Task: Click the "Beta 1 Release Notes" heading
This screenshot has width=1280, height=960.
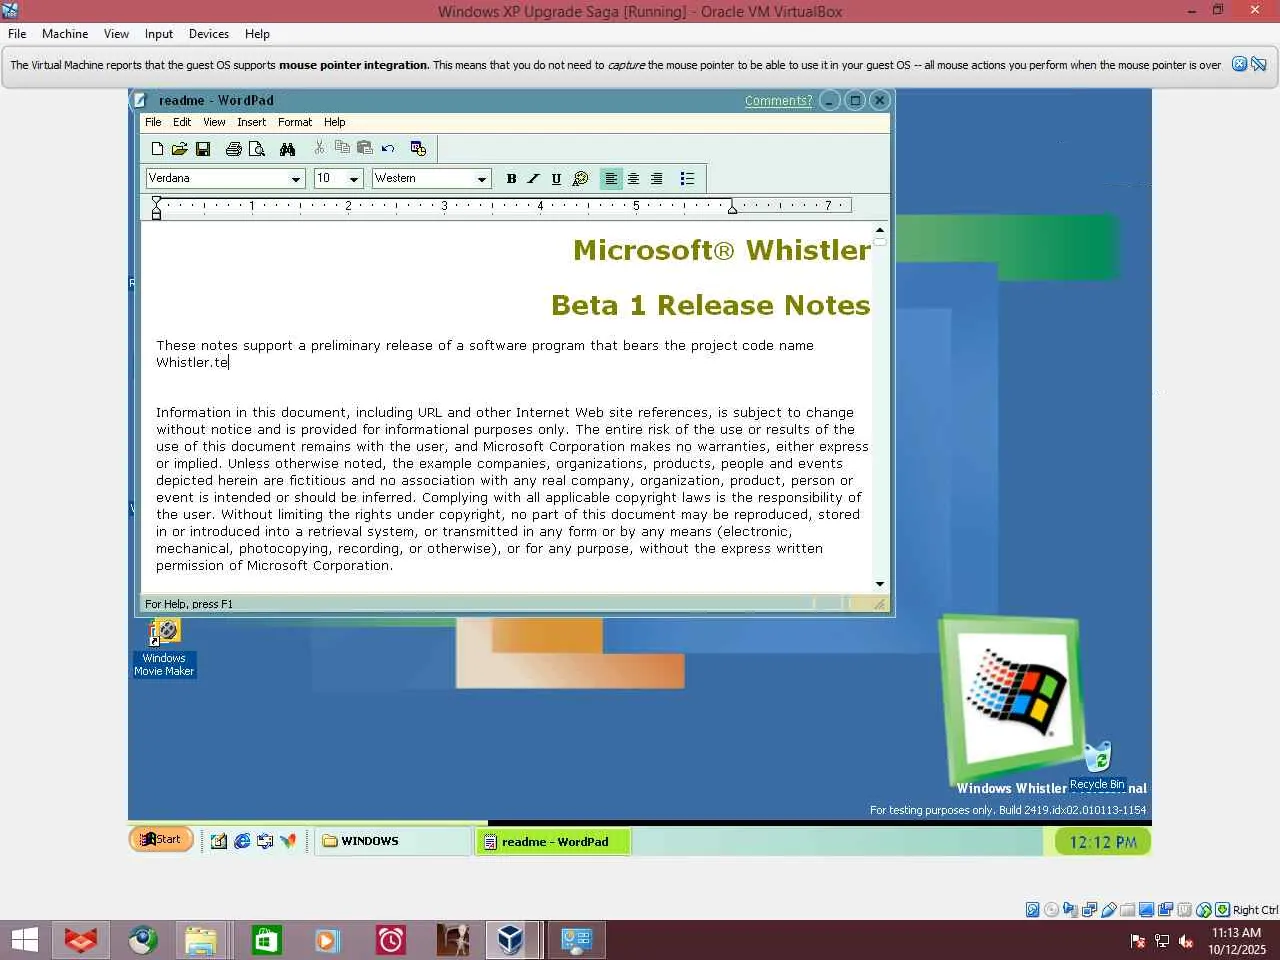Action: tap(710, 305)
